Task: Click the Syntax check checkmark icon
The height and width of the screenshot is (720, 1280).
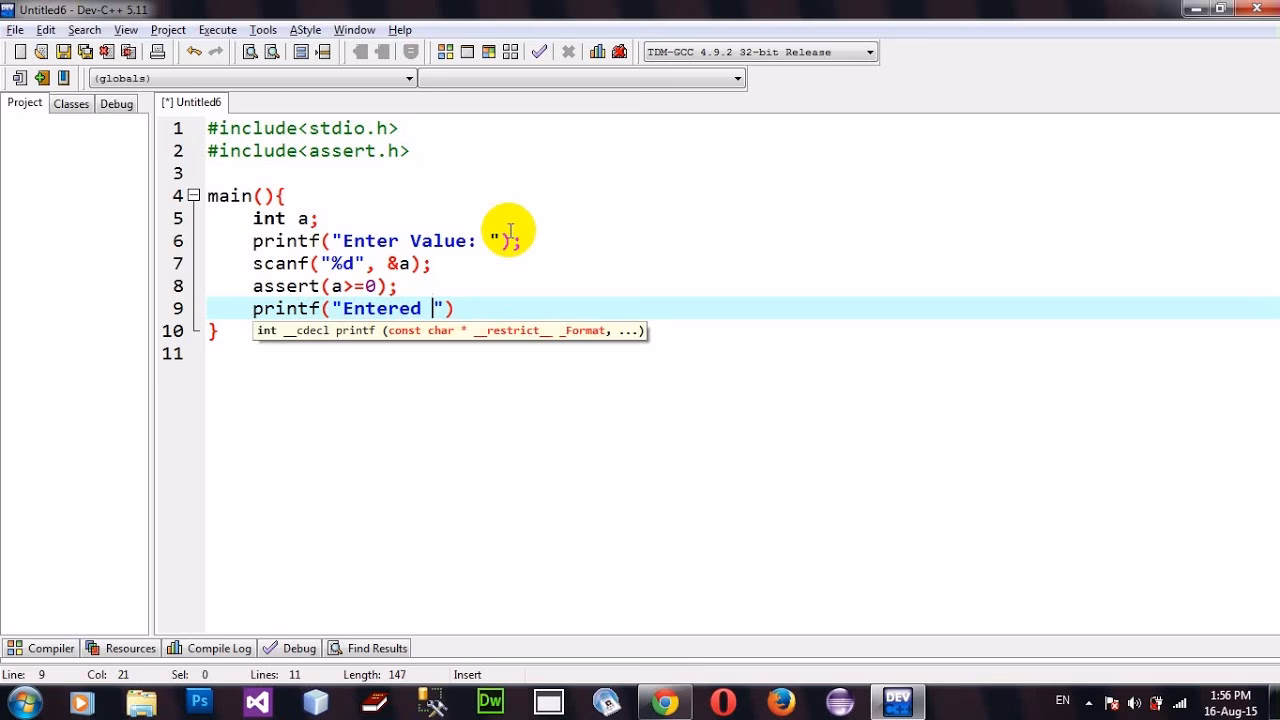Action: click(540, 52)
